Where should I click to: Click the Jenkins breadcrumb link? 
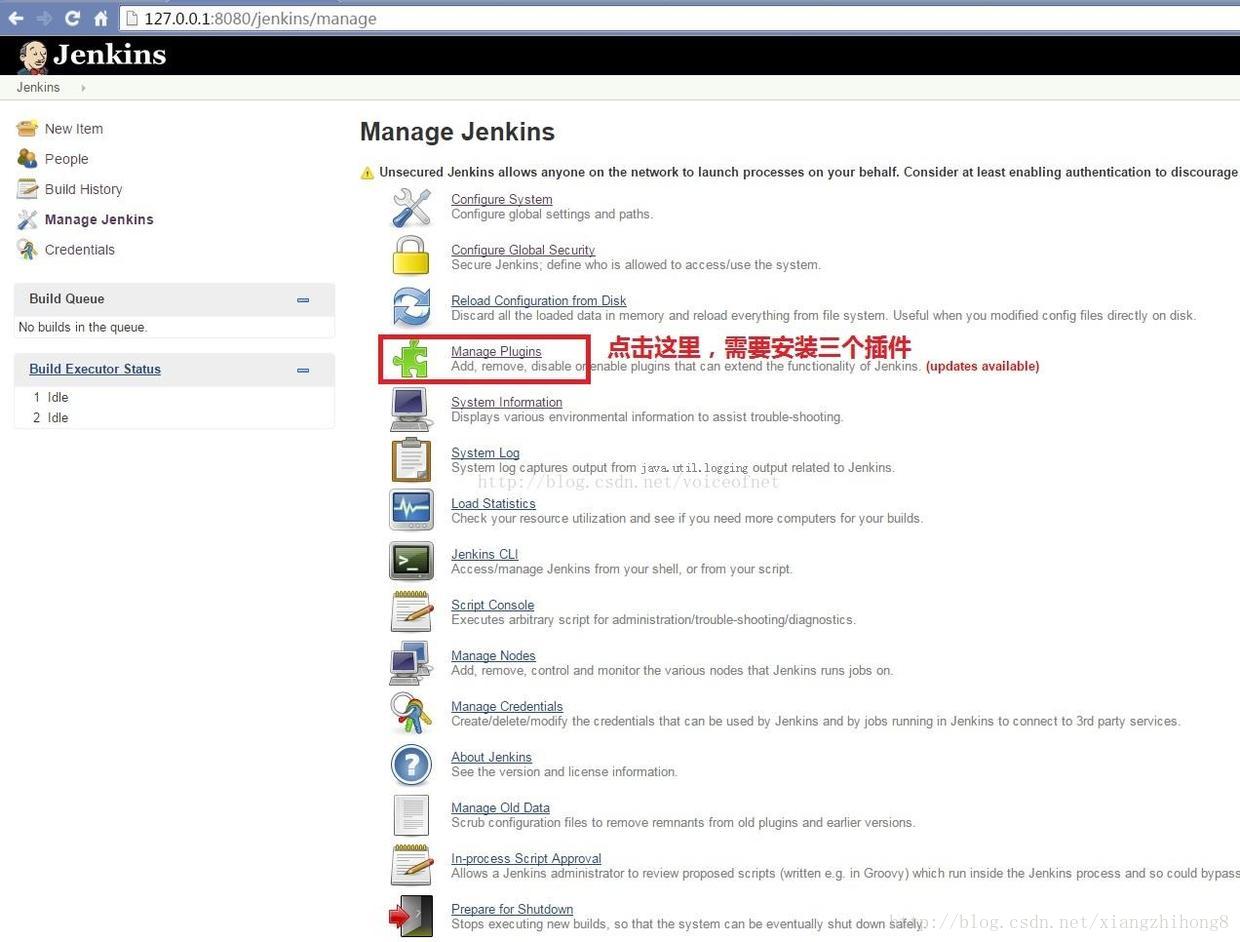pos(38,87)
